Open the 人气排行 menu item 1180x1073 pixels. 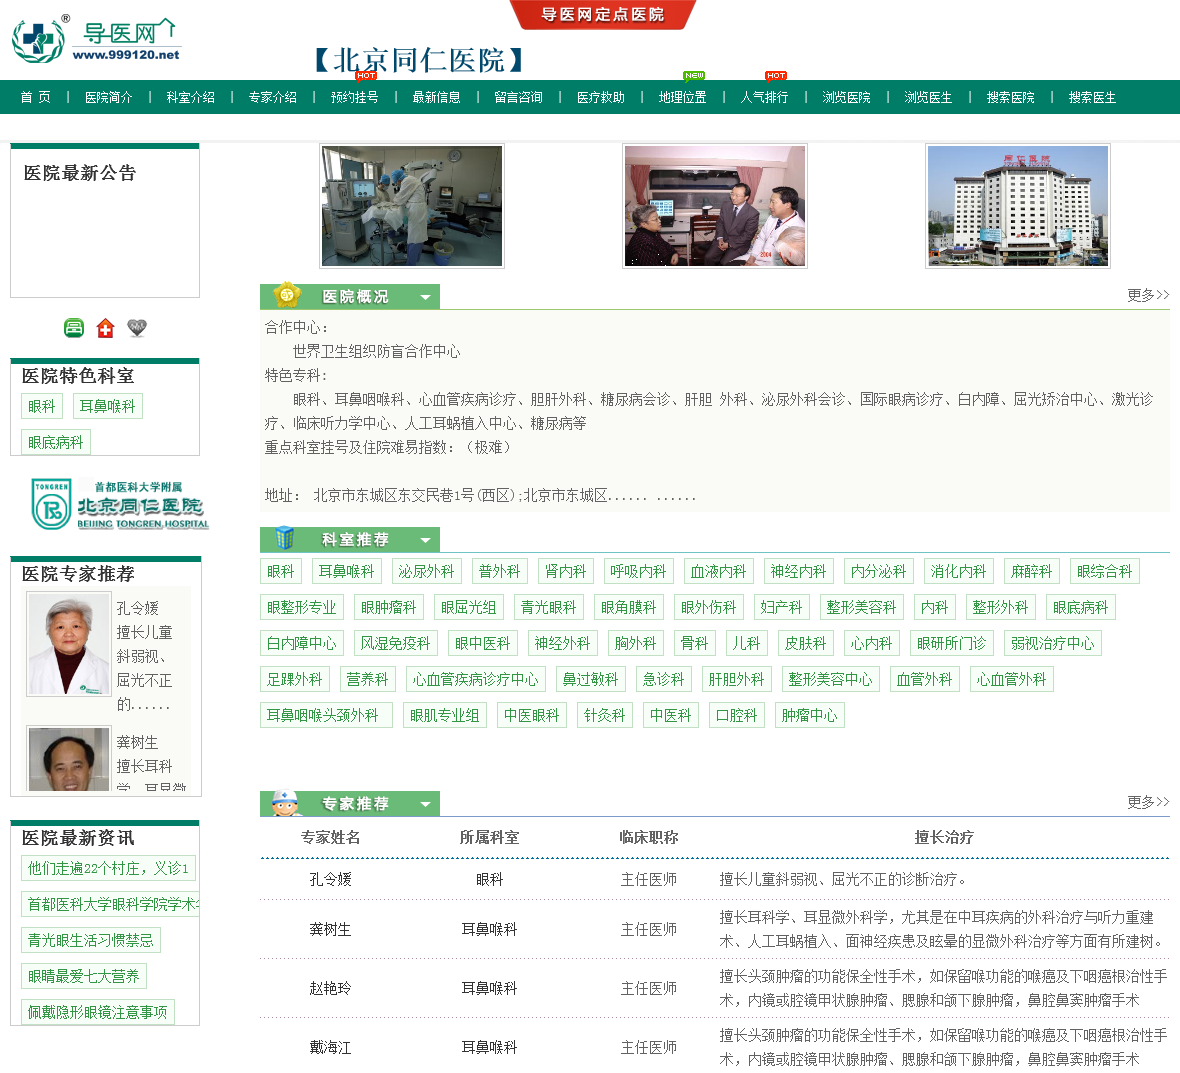[x=765, y=97]
